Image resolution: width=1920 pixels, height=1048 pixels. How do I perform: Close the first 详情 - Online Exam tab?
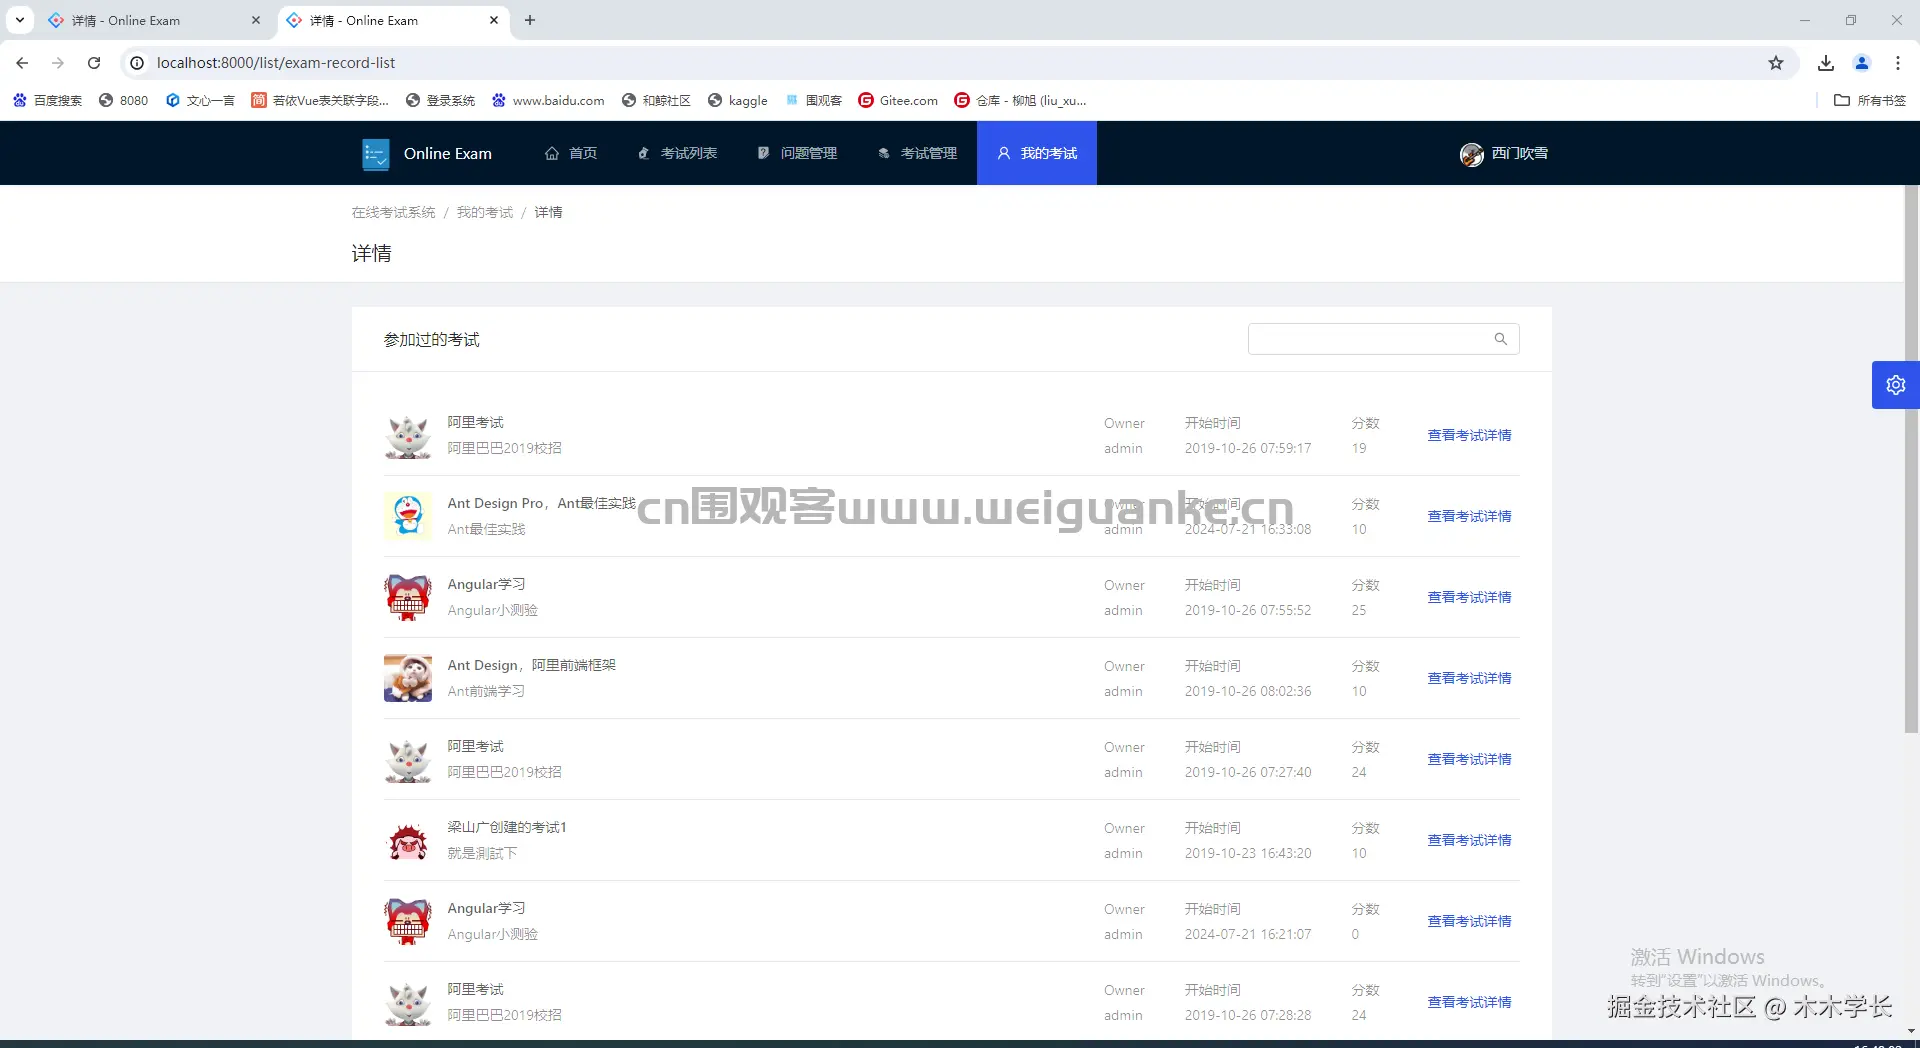click(x=256, y=20)
